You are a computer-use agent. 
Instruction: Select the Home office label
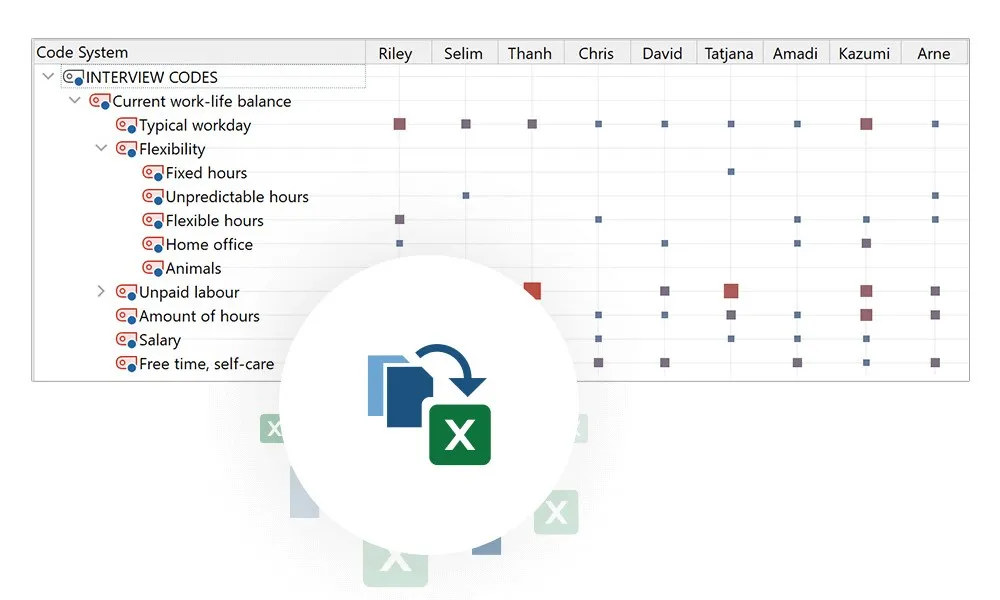[x=209, y=245]
